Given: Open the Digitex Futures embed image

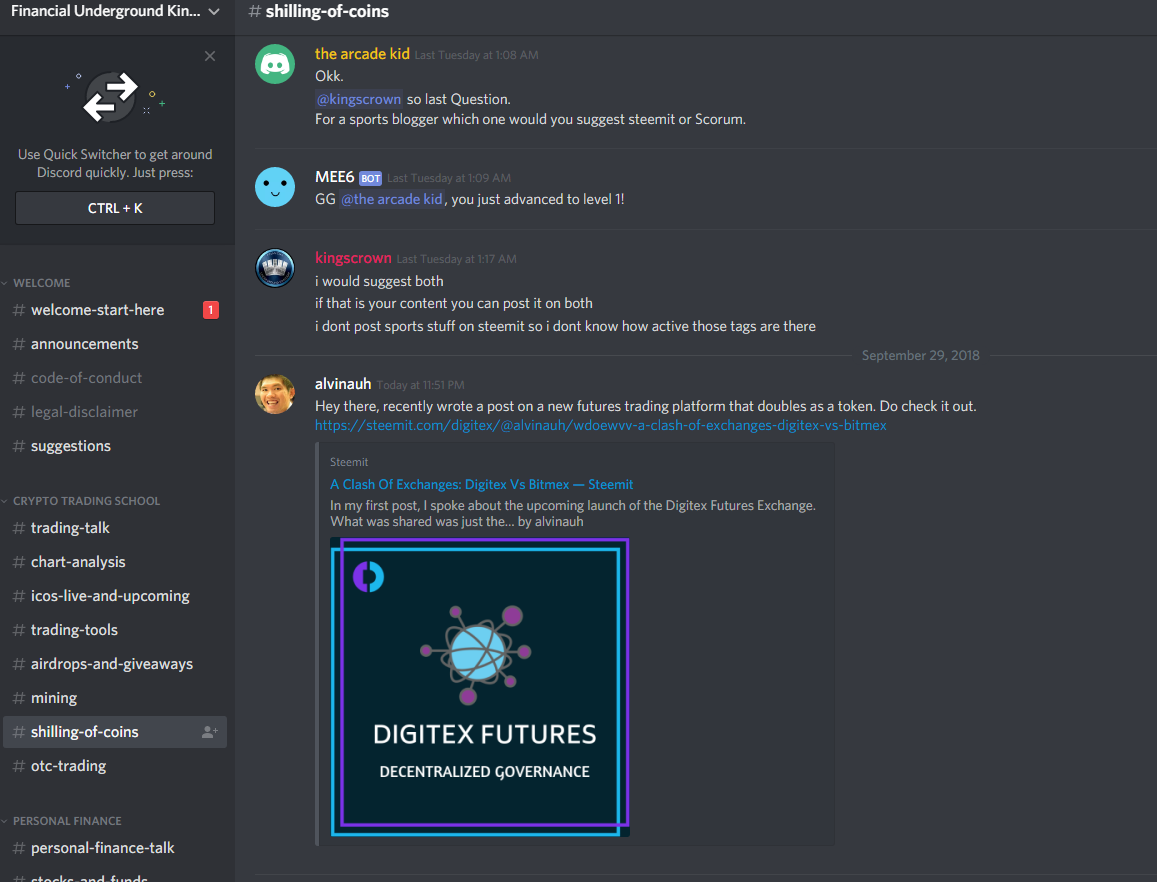Looking at the screenshot, I should [x=480, y=687].
